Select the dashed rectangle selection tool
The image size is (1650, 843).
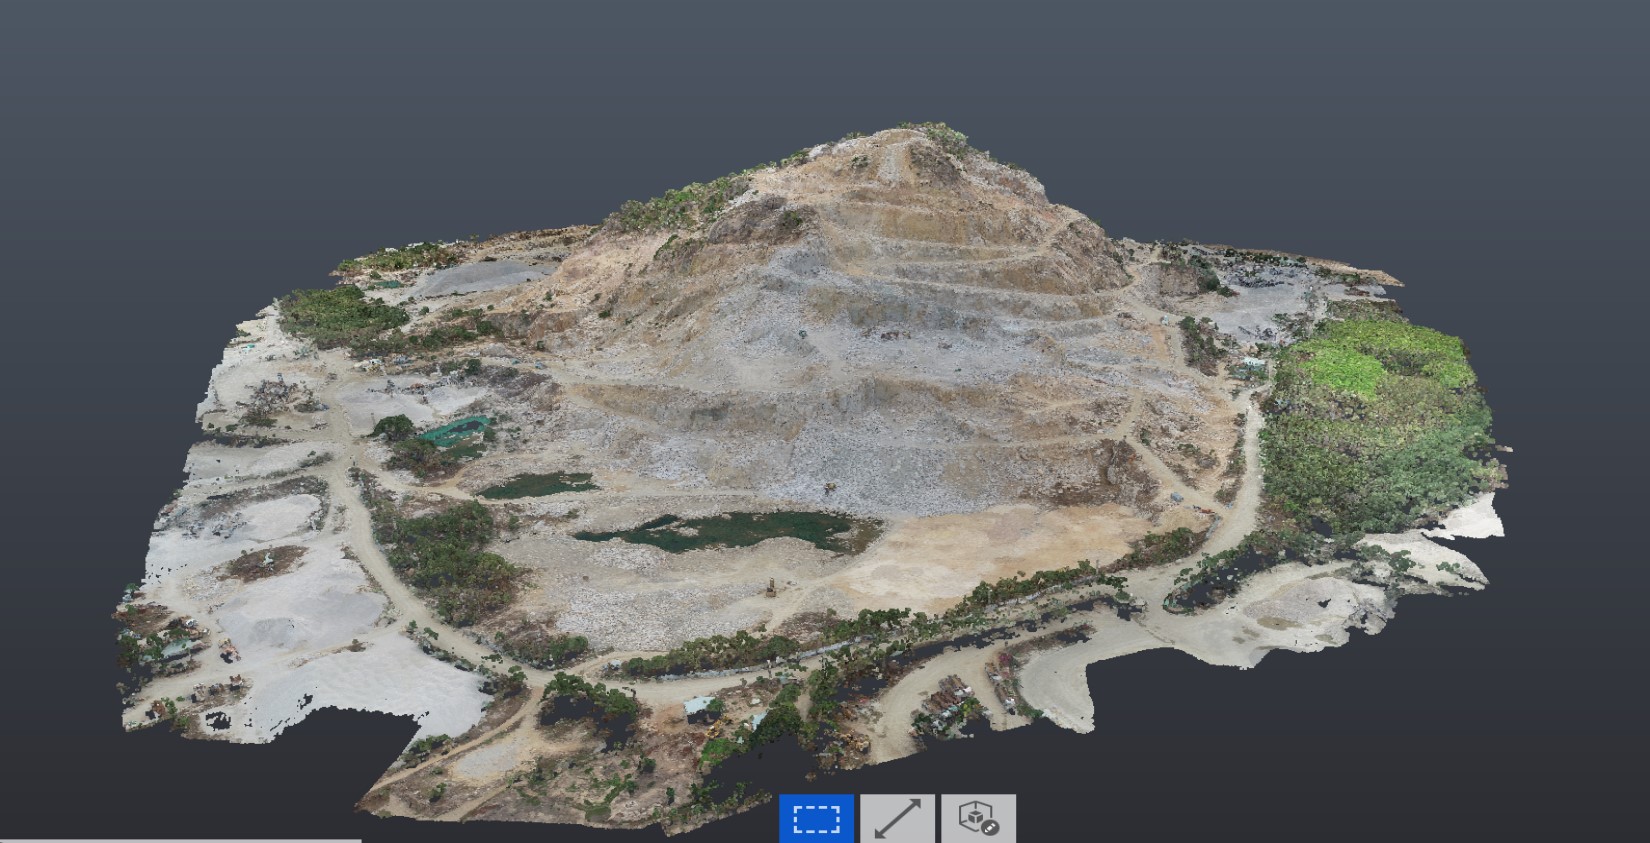(816, 818)
